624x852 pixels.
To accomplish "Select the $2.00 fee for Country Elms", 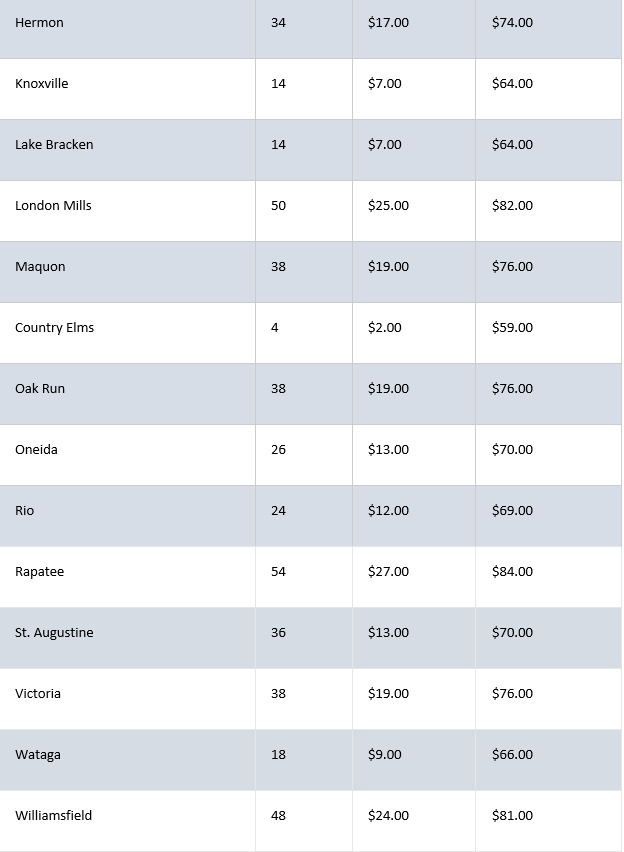I will (x=385, y=328).
